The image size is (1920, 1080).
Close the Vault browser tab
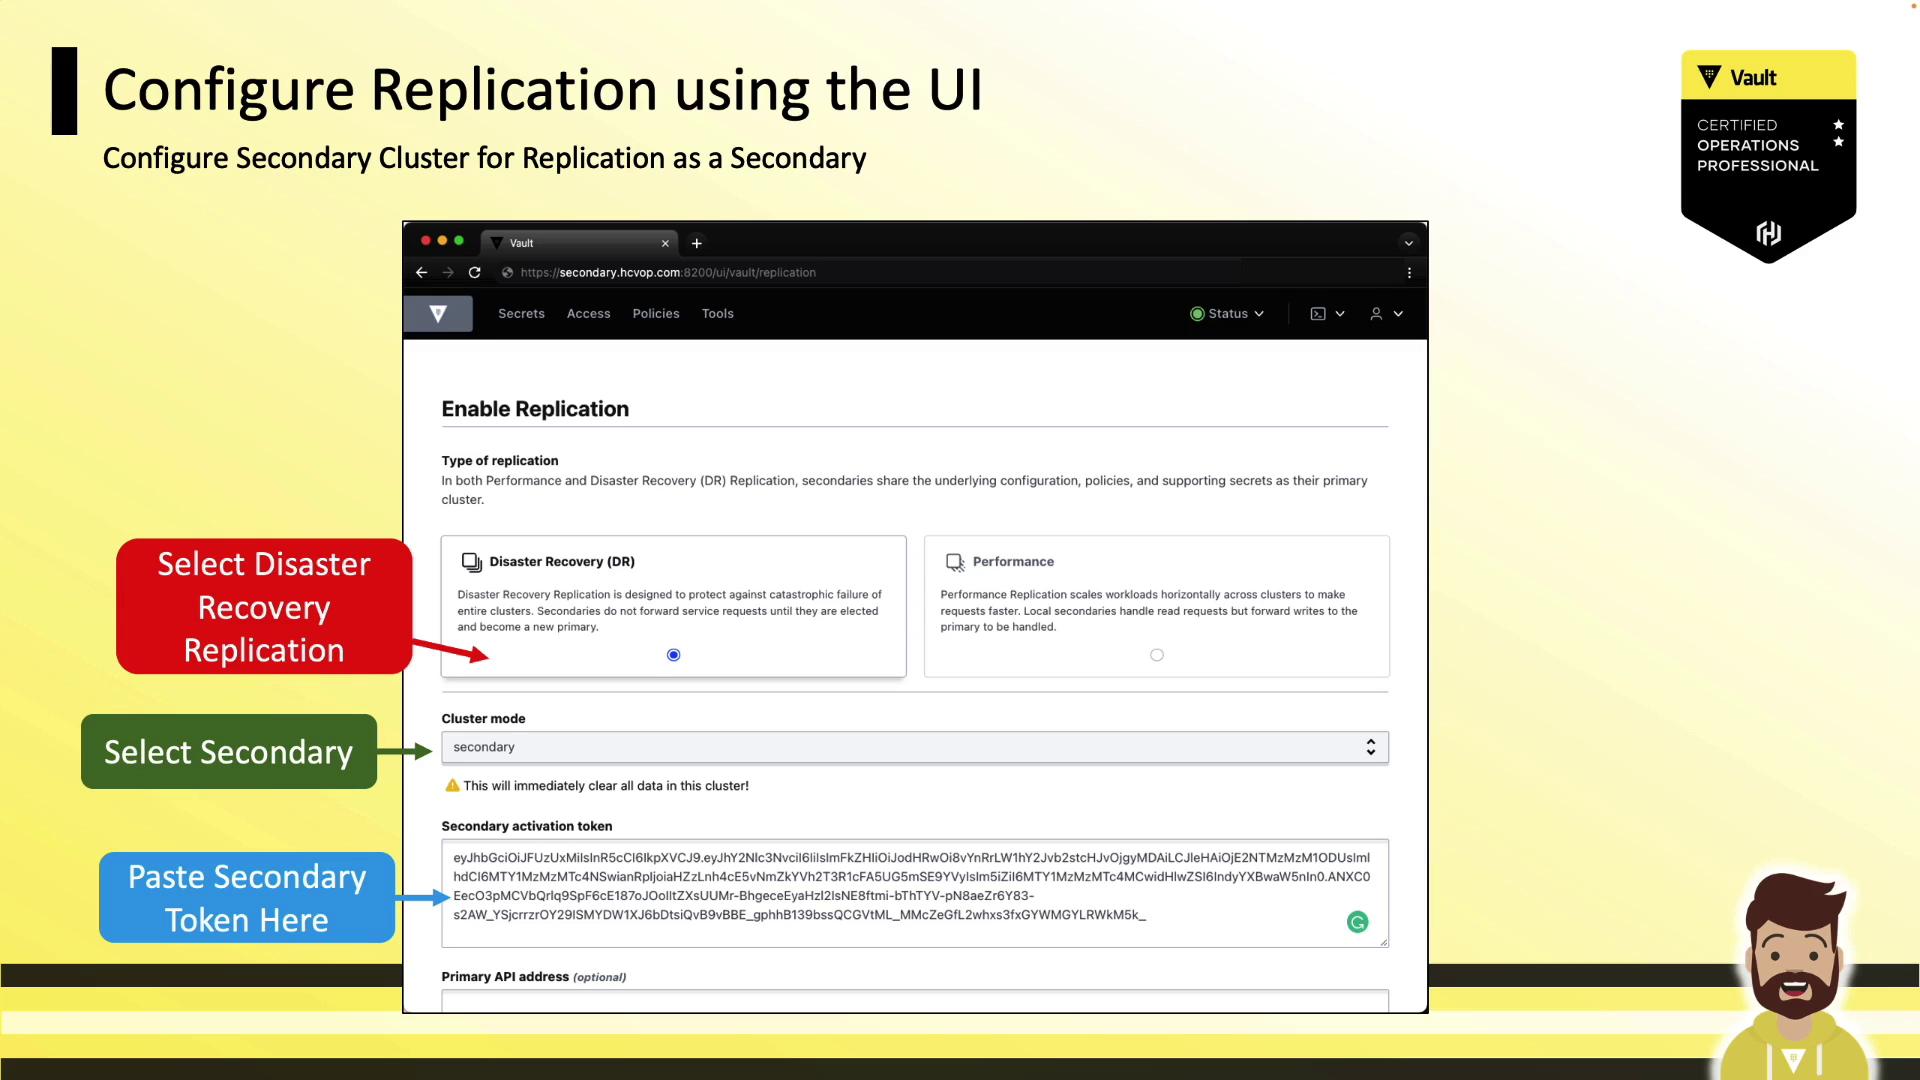(665, 243)
